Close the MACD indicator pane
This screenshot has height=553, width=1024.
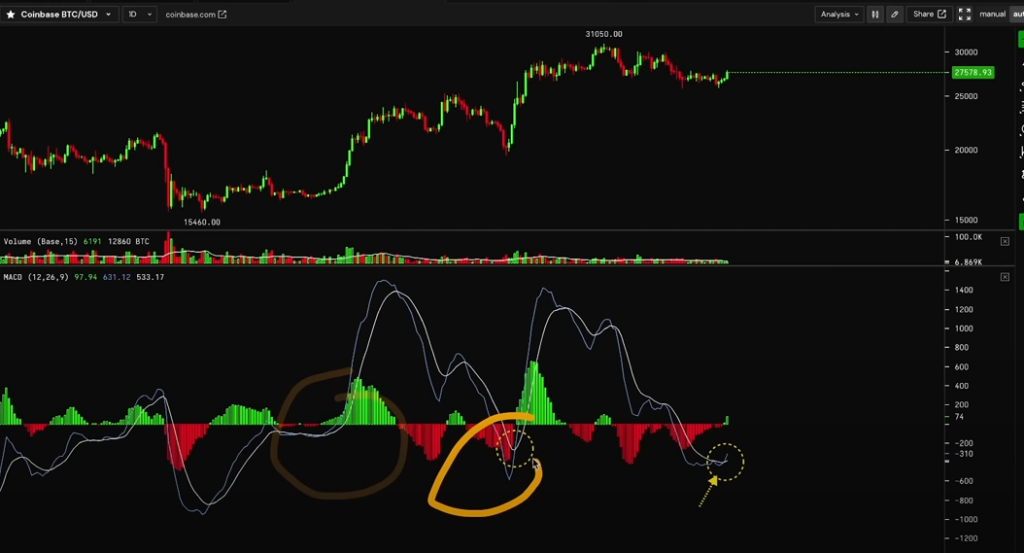(x=1004, y=277)
